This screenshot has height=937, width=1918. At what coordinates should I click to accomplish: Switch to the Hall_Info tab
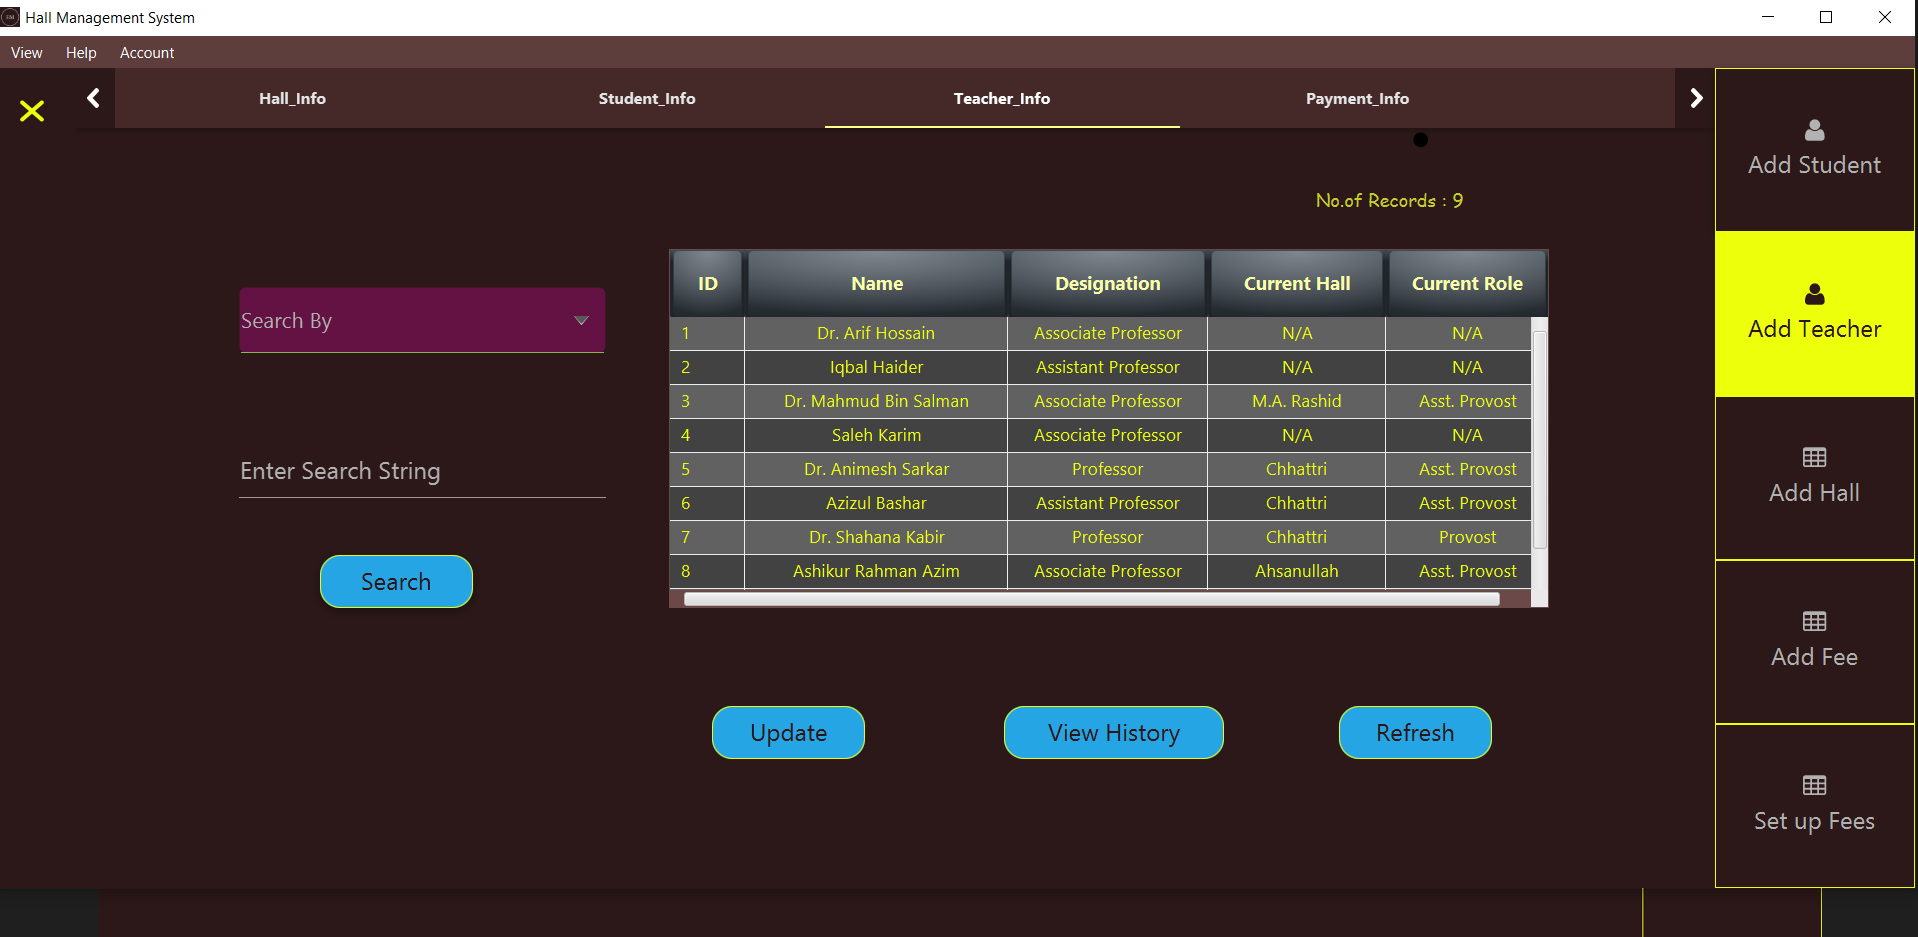click(x=292, y=98)
